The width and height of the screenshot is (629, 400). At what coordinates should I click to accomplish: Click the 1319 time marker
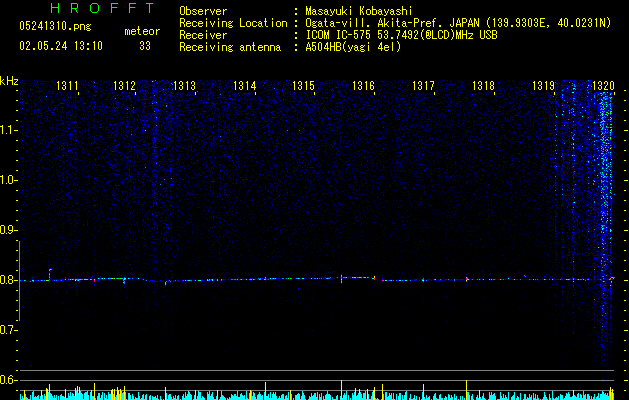coord(544,86)
